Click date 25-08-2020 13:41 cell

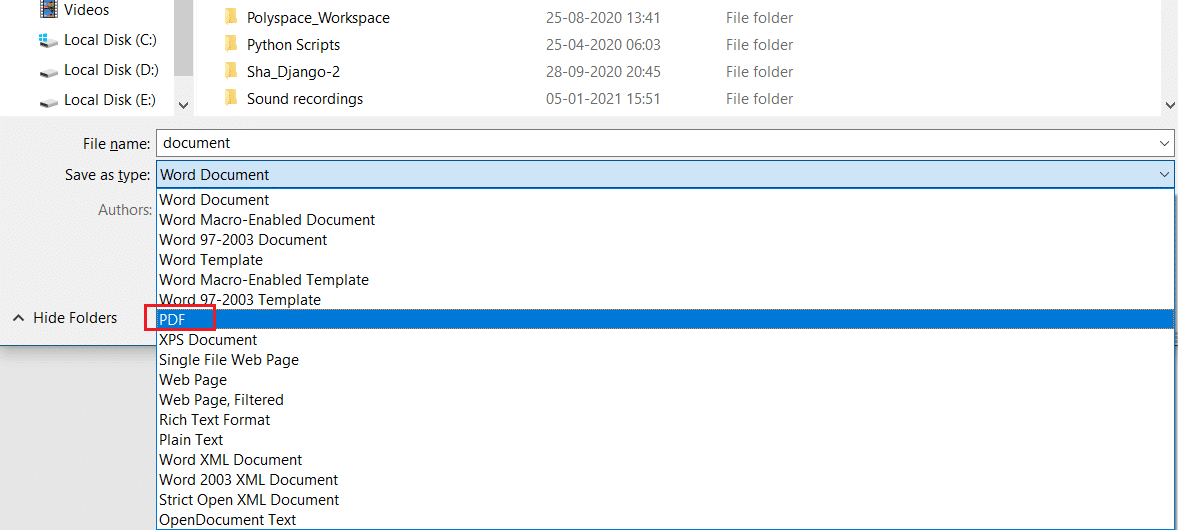[603, 17]
